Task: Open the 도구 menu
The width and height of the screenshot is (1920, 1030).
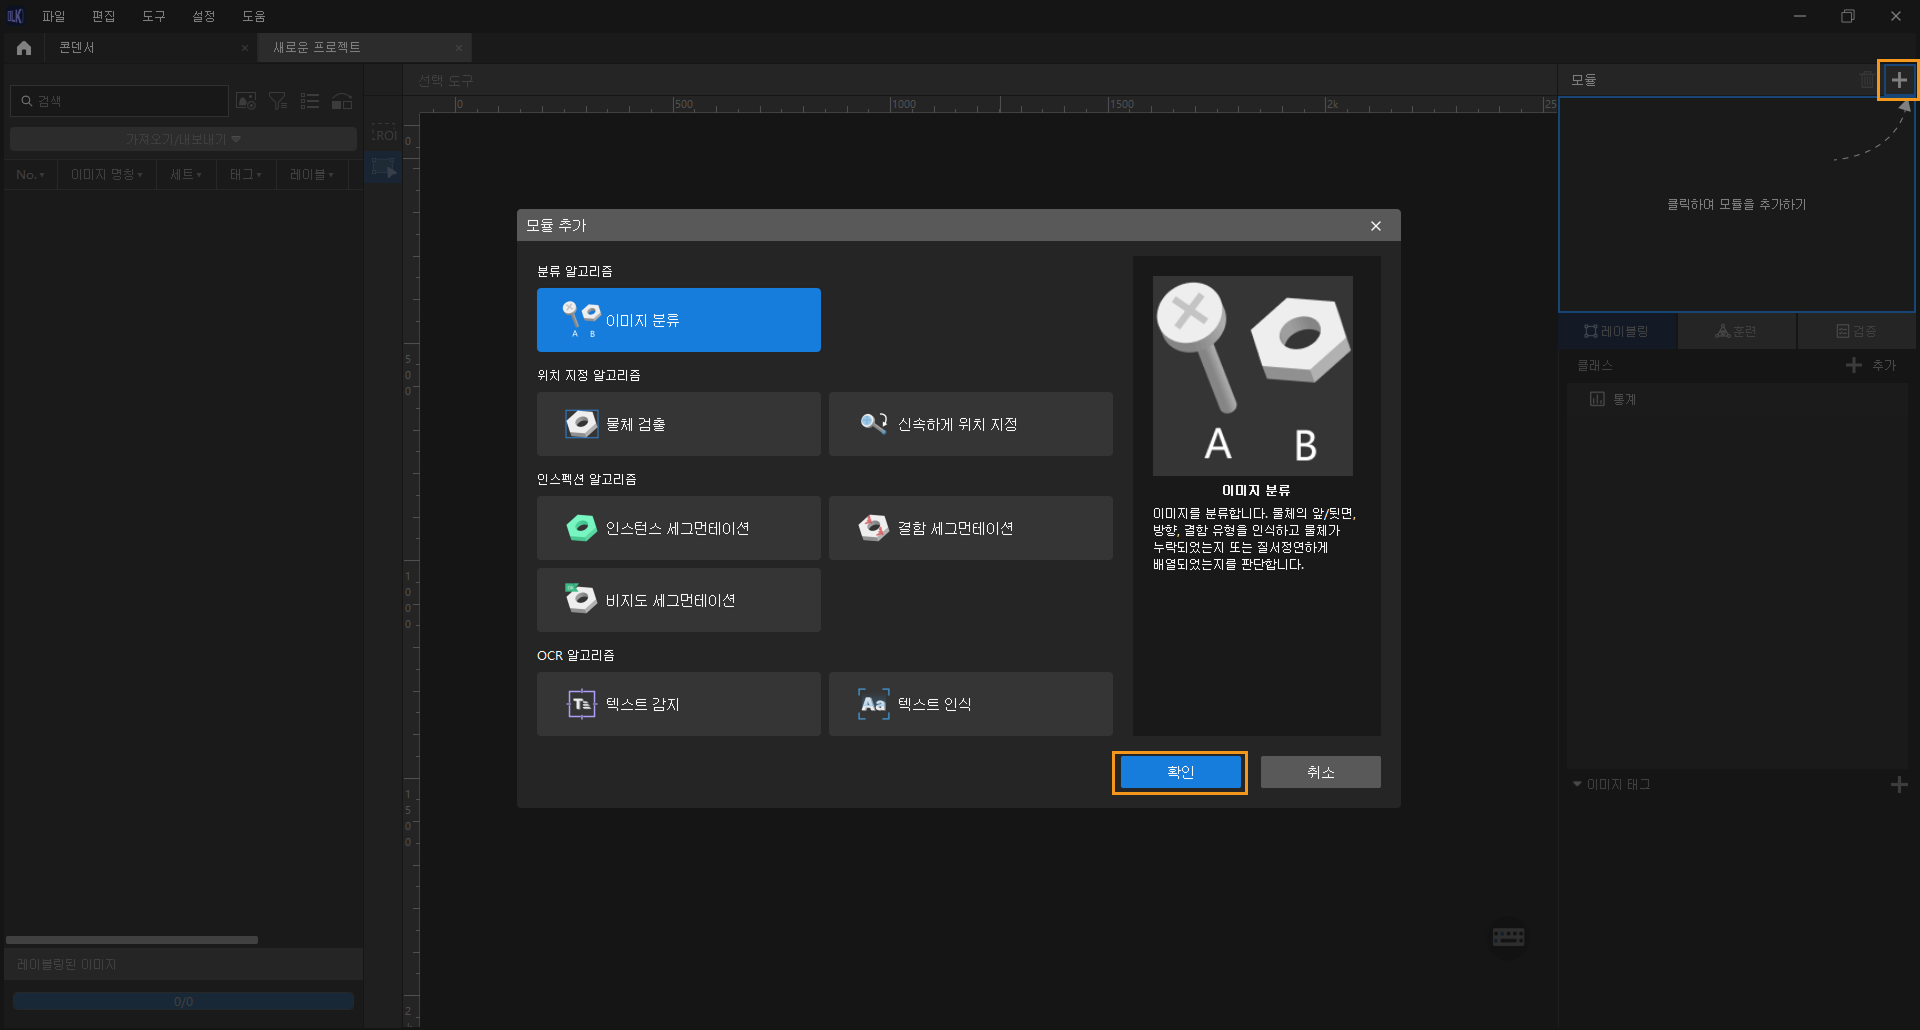Action: (153, 16)
